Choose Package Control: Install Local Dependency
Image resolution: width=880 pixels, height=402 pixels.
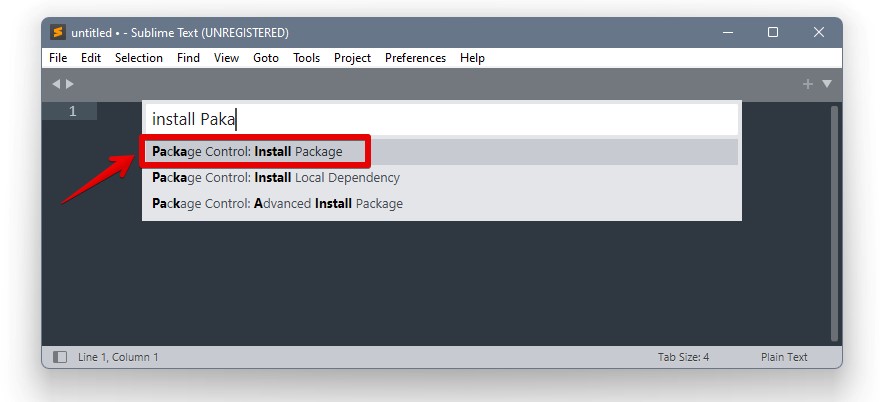click(276, 178)
